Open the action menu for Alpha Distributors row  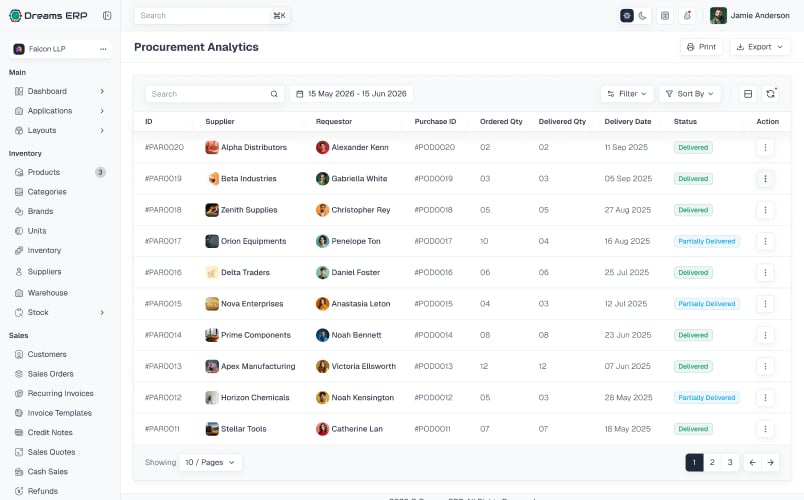click(x=765, y=147)
